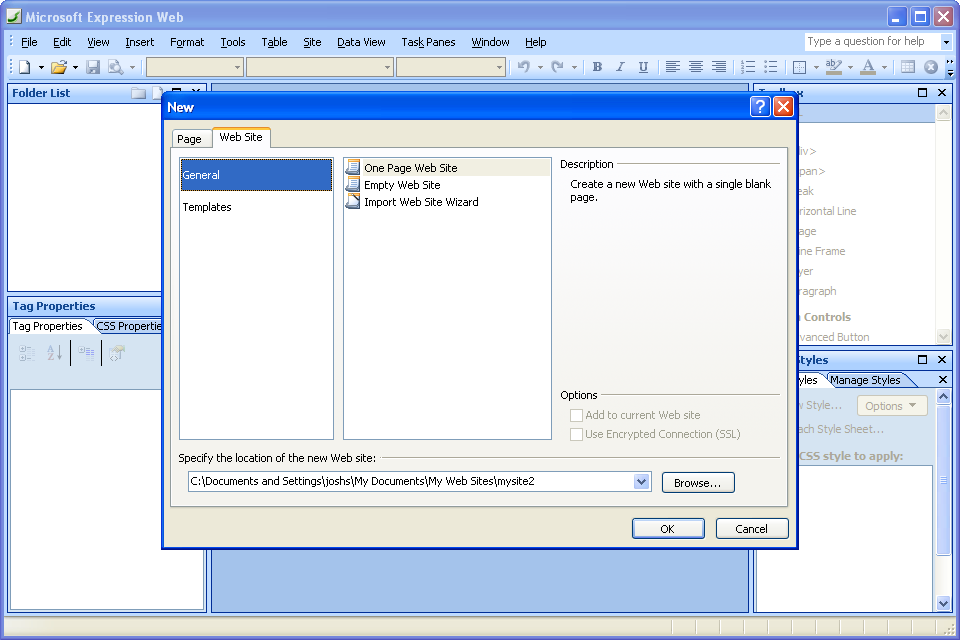This screenshot has height=640, width=960.
Task: Click the Type a question for help box
Action: point(872,42)
